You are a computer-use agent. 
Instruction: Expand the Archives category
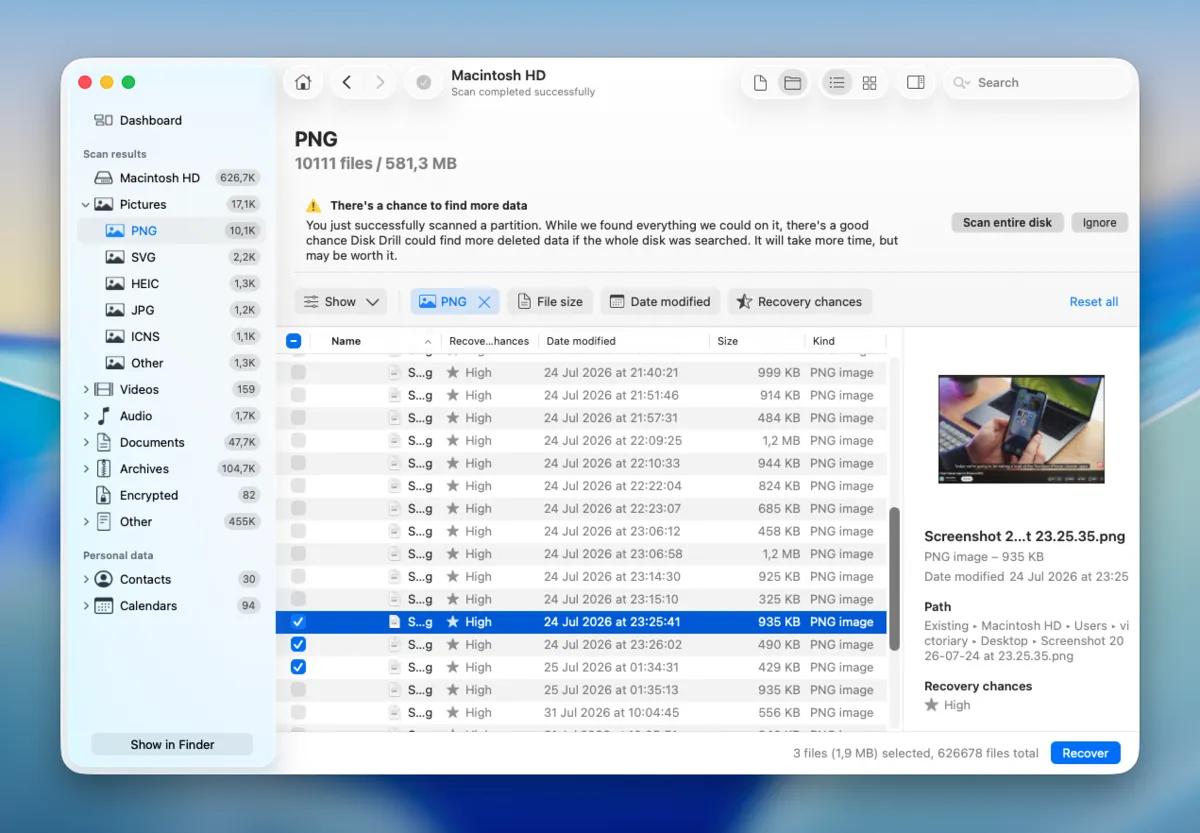tap(86, 469)
